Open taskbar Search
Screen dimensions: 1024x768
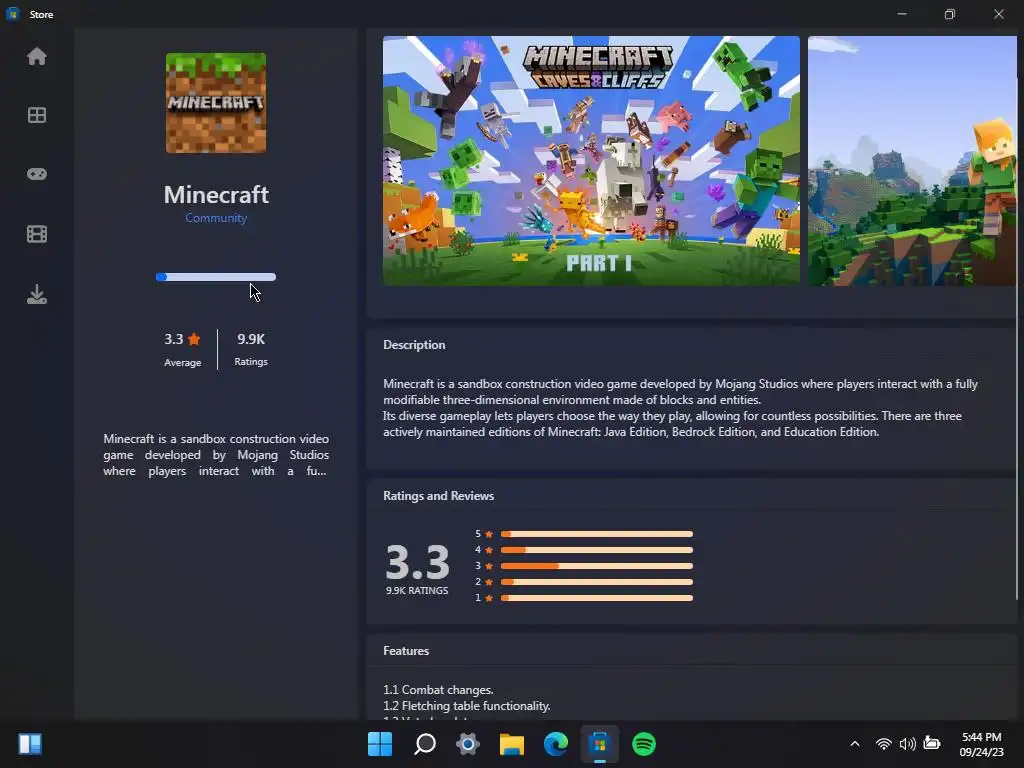click(424, 744)
